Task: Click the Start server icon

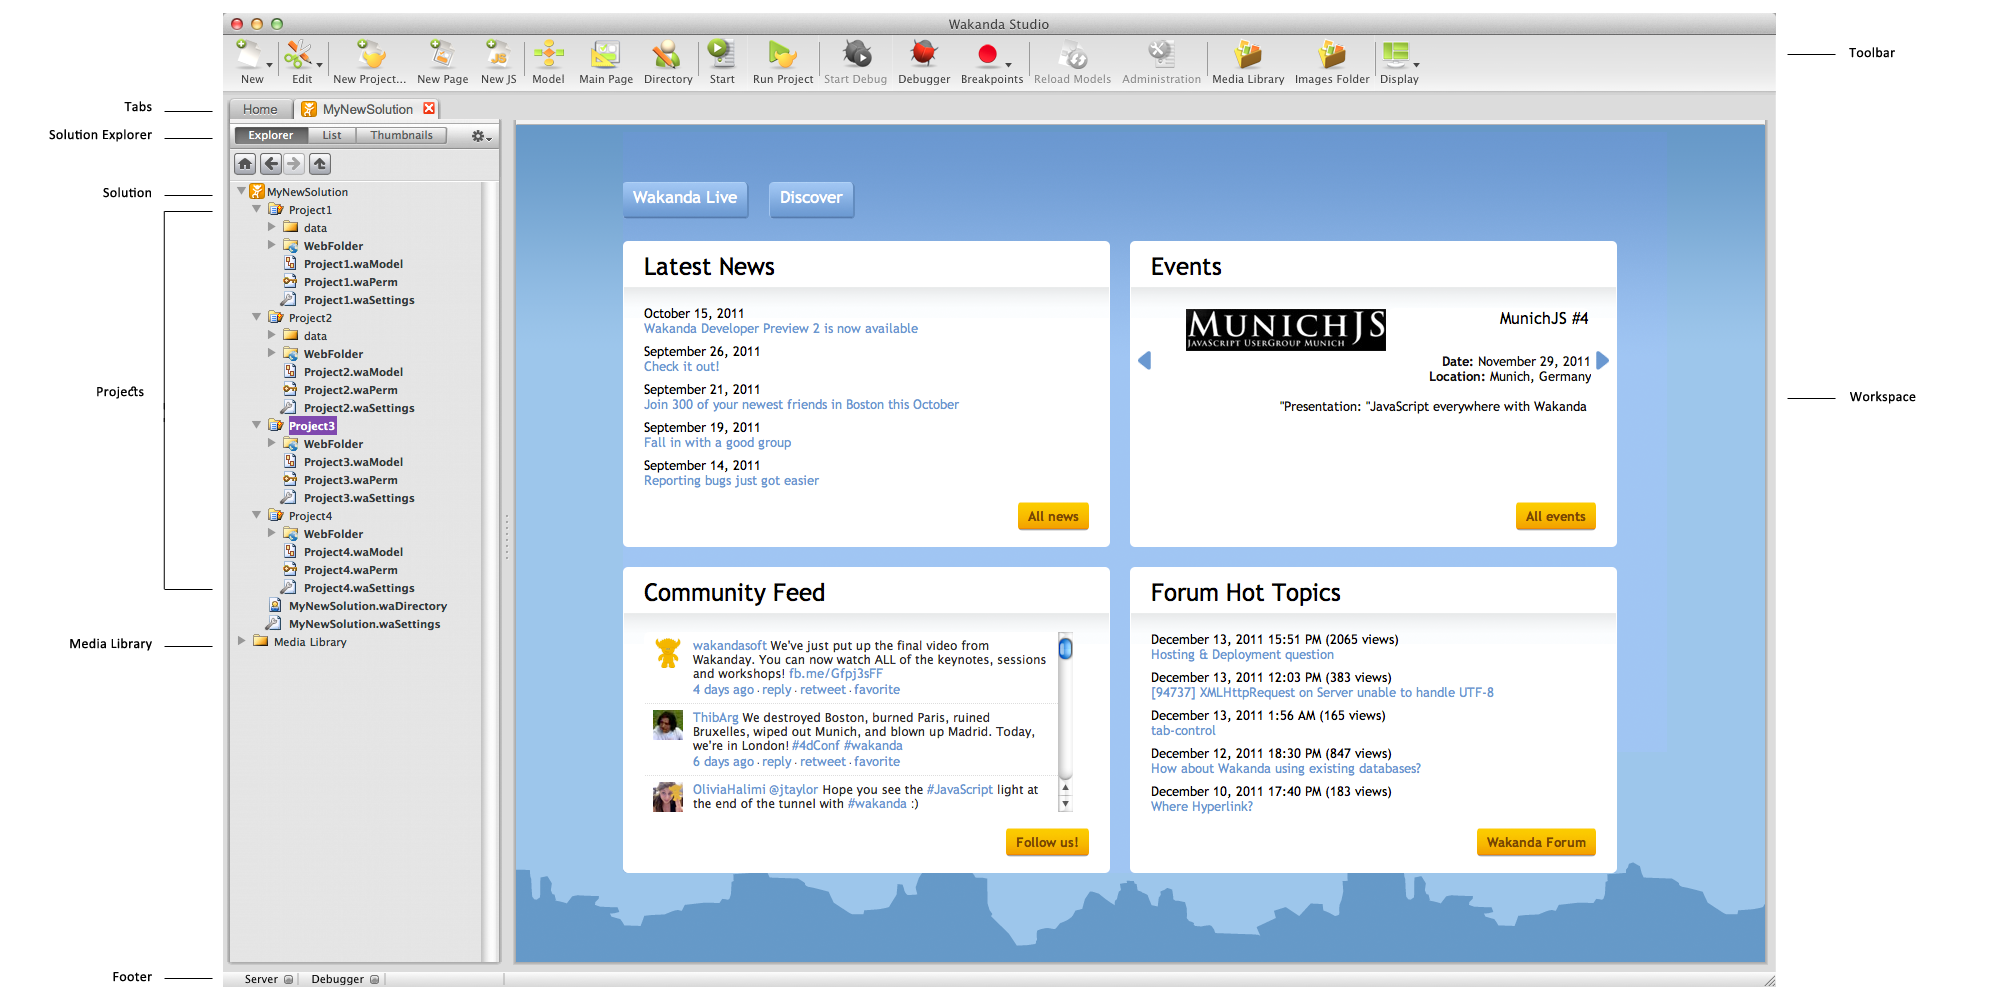Action: pyautogui.click(x=721, y=54)
